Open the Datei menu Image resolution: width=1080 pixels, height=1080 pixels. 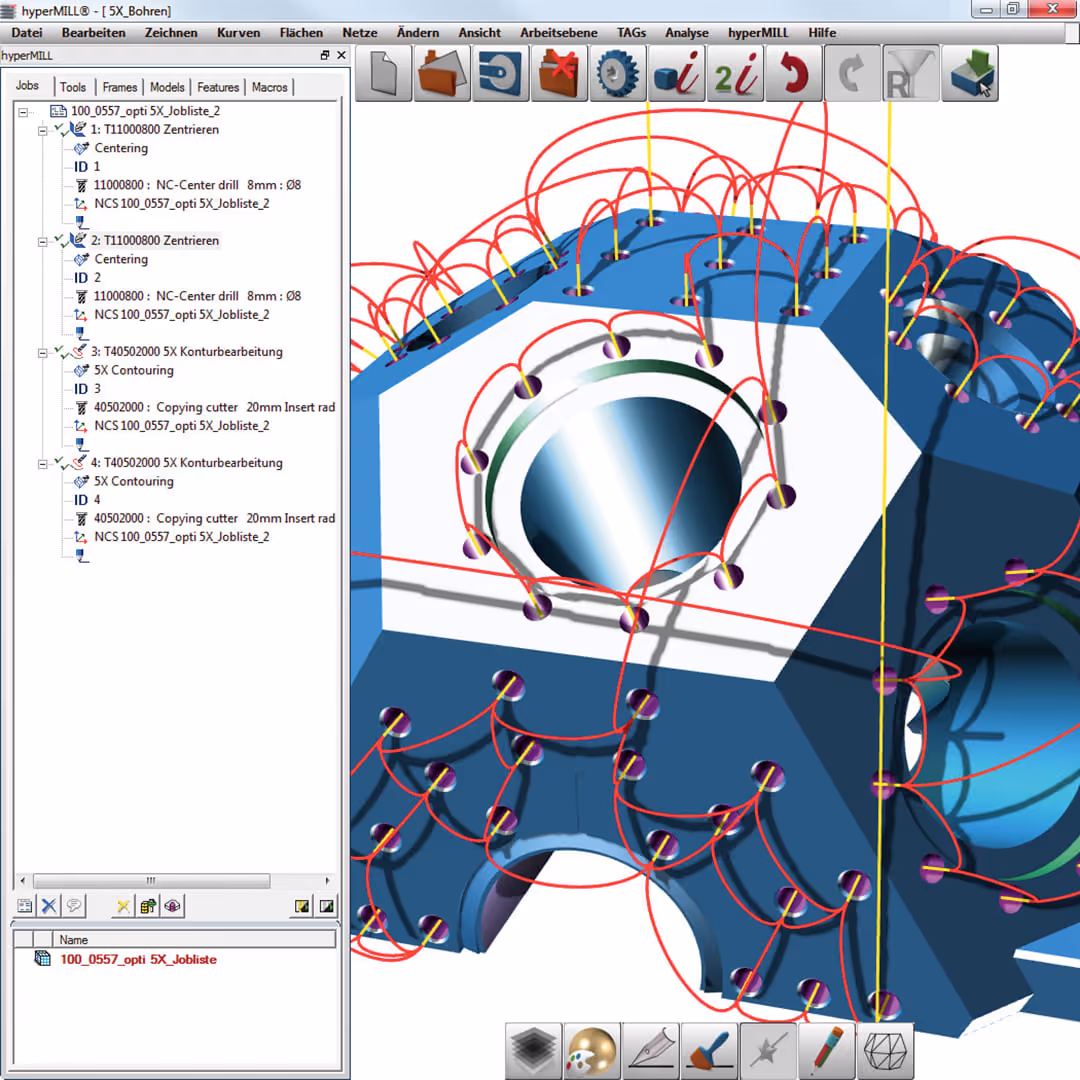tap(27, 32)
